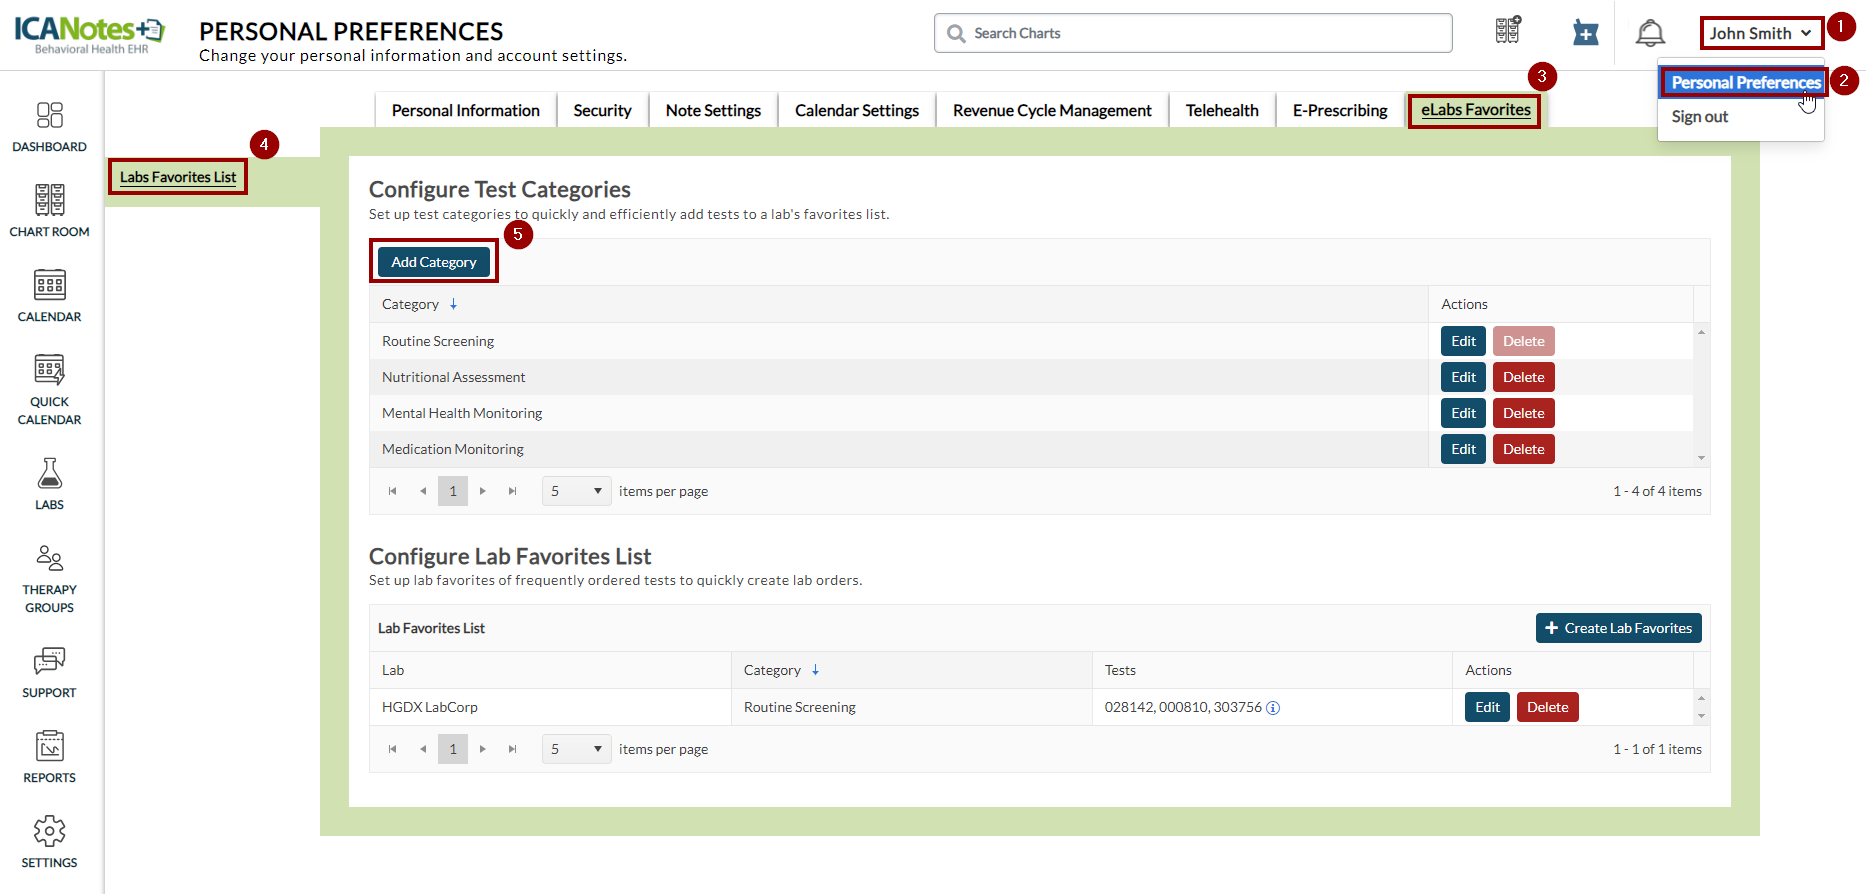The width and height of the screenshot is (1866, 894).
Task: Open the Dashboard from the sidebar
Action: click(49, 127)
